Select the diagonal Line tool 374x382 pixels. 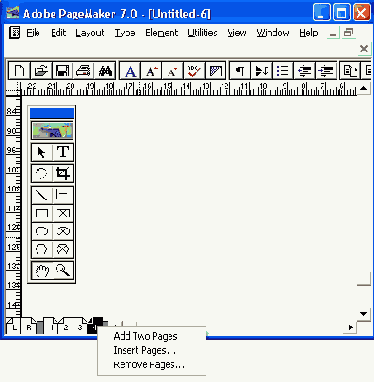coord(42,195)
